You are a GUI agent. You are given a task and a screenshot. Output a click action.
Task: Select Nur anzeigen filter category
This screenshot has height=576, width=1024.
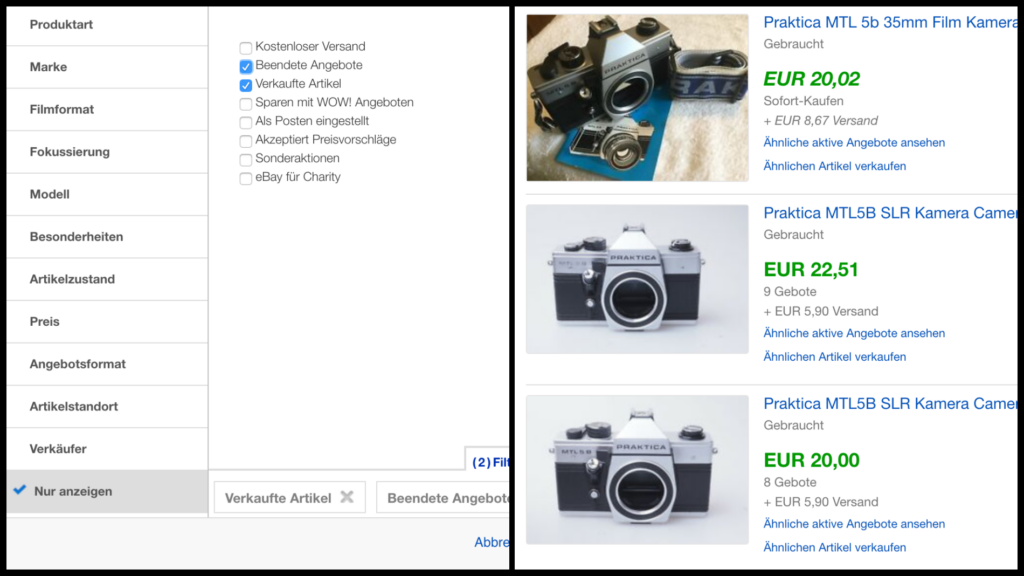[107, 492]
